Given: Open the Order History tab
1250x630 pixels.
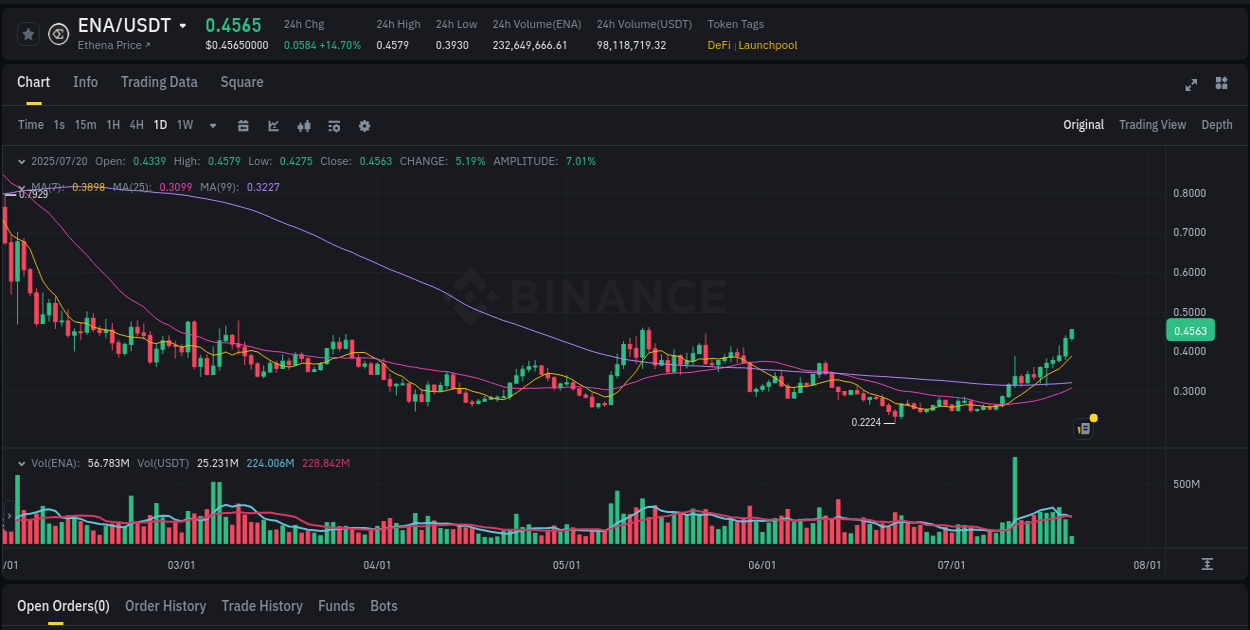Looking at the screenshot, I should click(165, 606).
